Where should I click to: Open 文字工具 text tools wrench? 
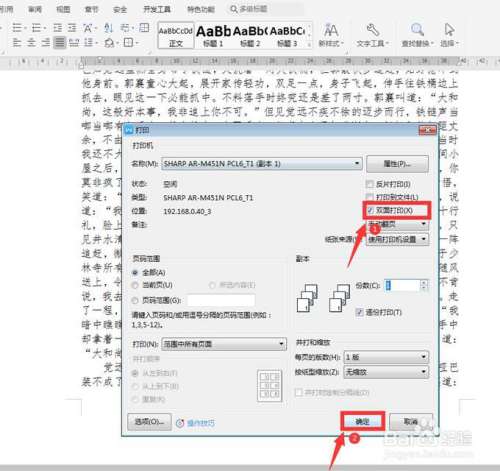click(x=372, y=35)
